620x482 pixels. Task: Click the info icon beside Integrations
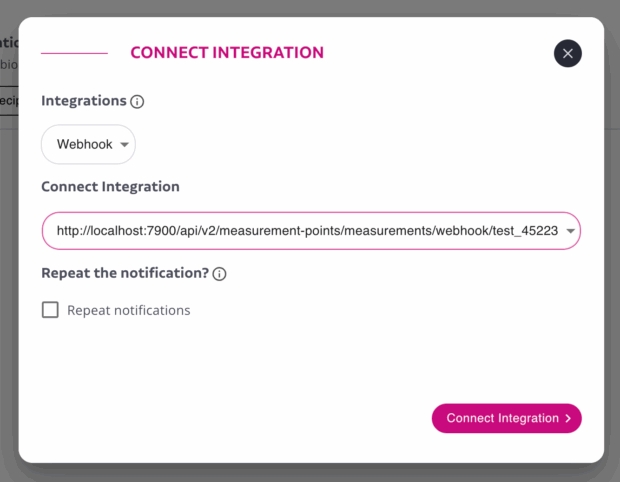pos(138,101)
